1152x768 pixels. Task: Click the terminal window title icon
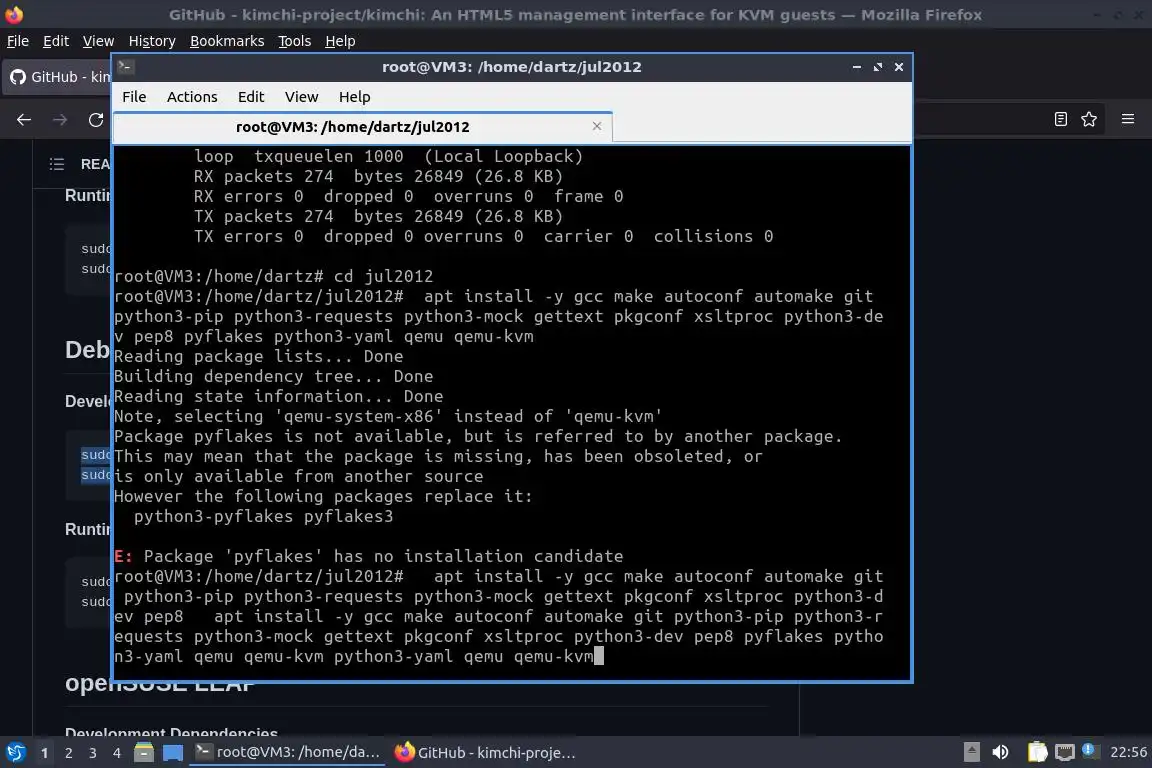125,66
